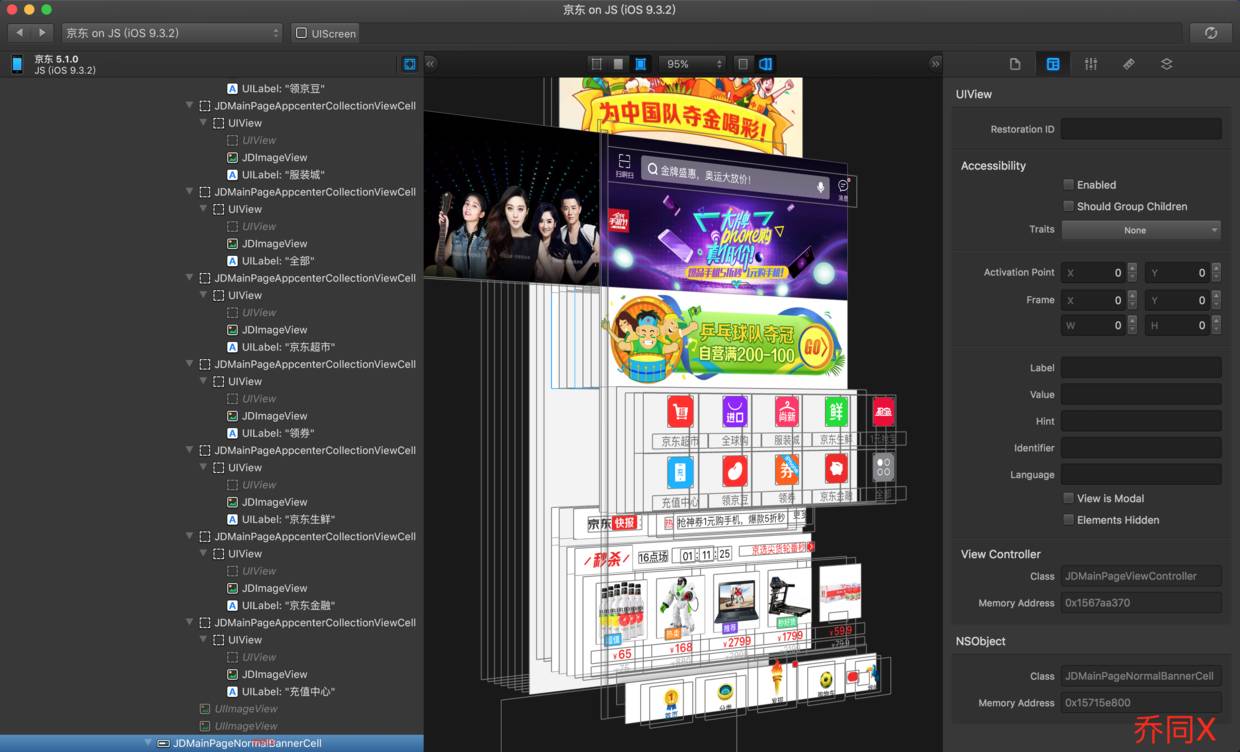Switch canvas to 2D view

(x=743, y=63)
